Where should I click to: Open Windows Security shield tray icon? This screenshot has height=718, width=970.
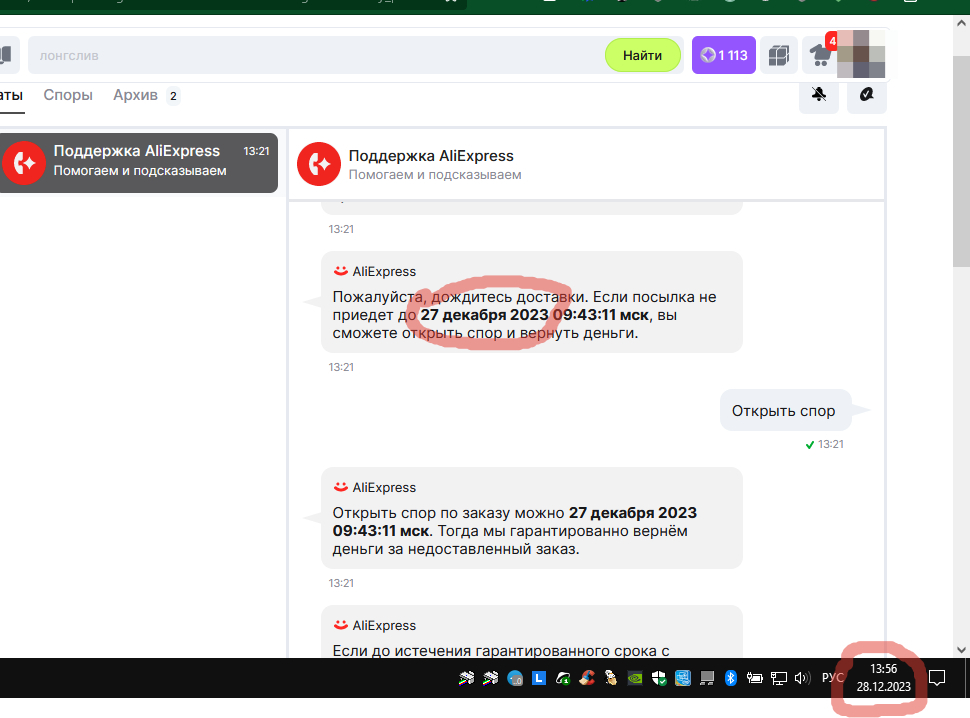pos(659,678)
